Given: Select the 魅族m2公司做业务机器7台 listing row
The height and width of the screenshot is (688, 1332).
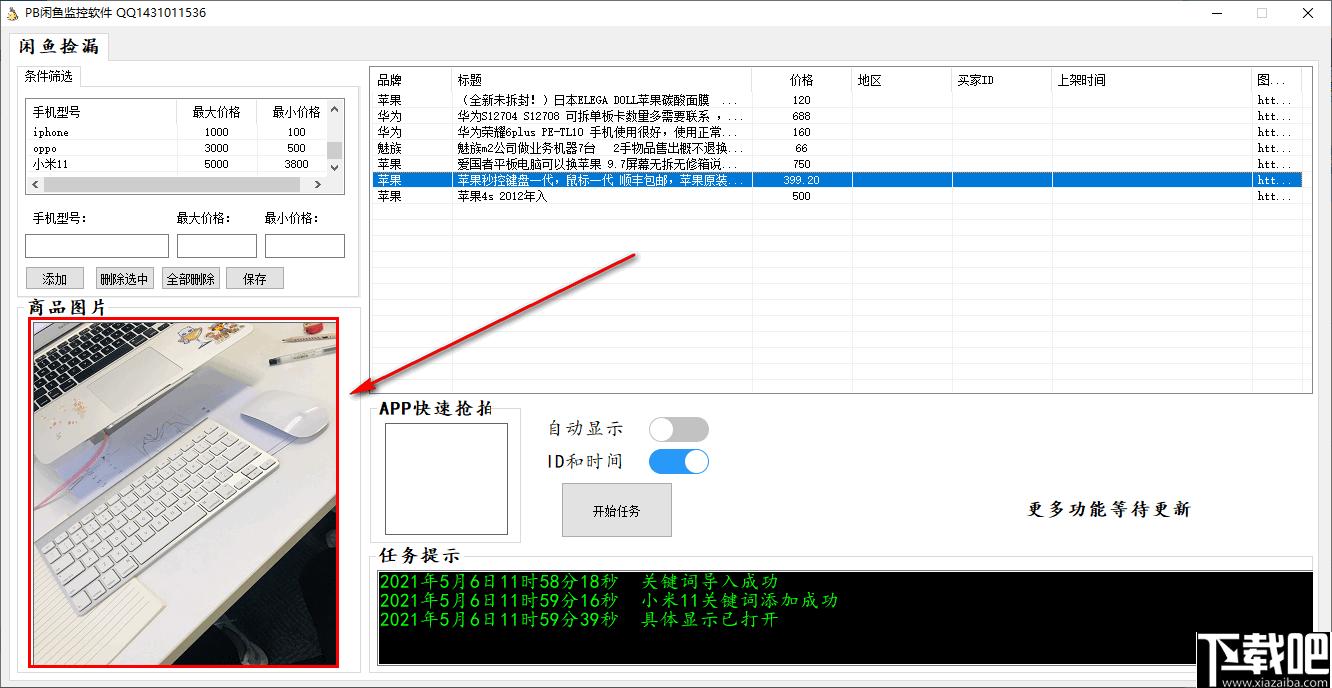Looking at the screenshot, I should (836, 148).
